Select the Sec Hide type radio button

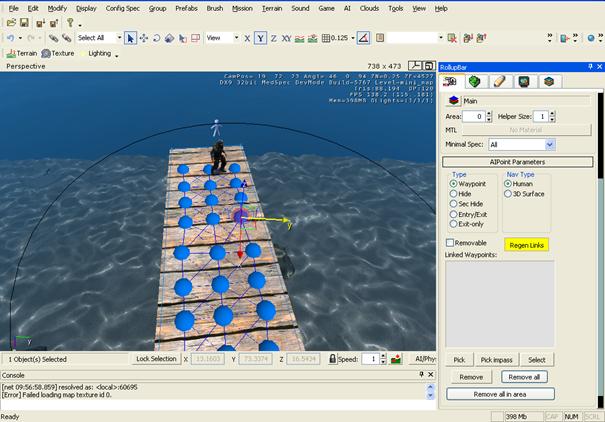[x=453, y=204]
